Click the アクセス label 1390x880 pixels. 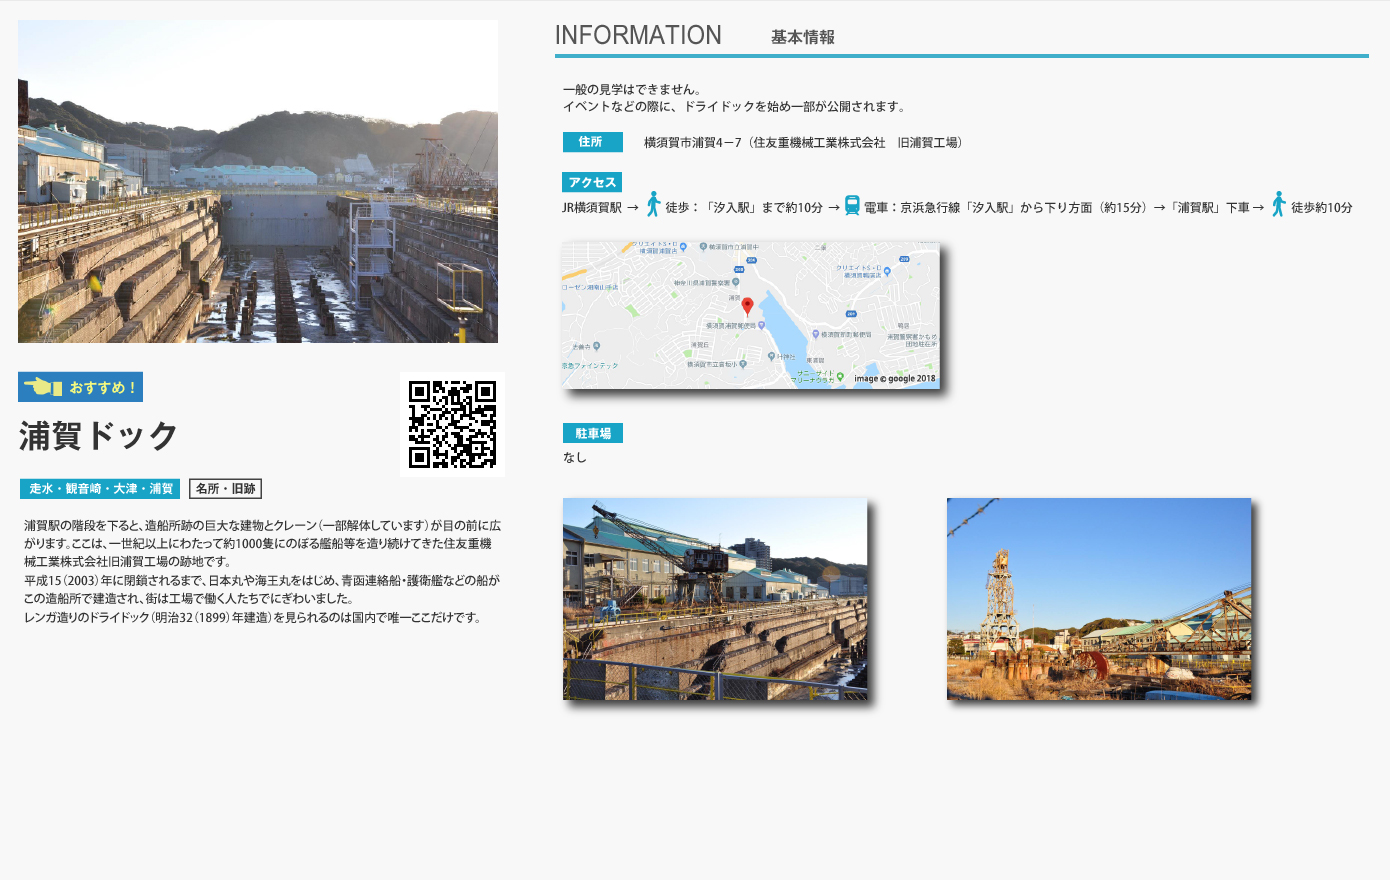592,182
